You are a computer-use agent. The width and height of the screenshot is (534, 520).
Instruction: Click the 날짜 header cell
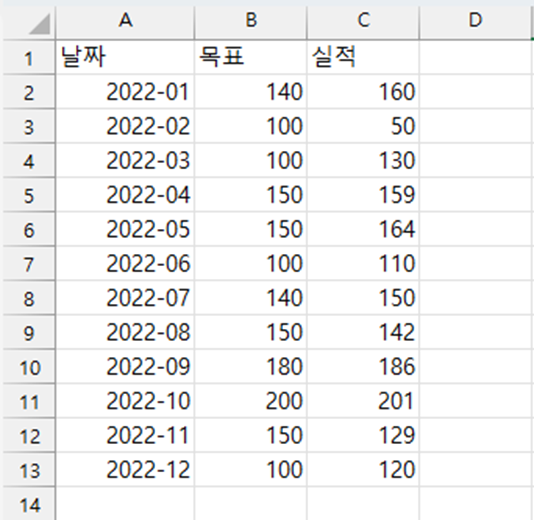[x=125, y=57]
